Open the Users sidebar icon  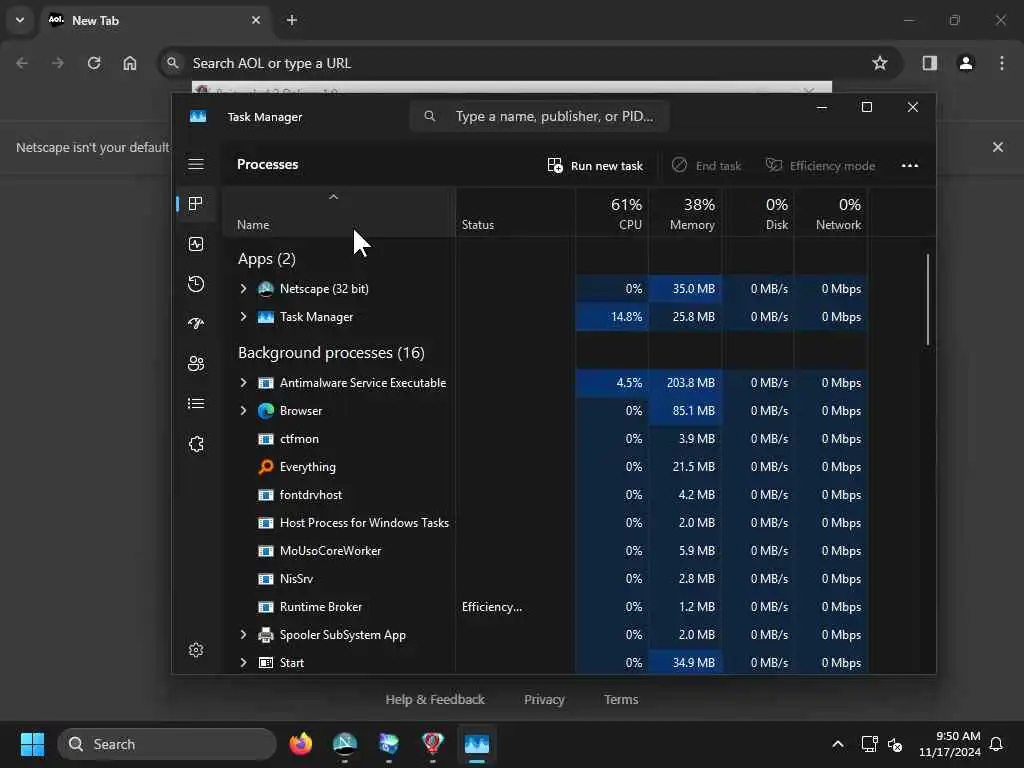[x=196, y=364]
